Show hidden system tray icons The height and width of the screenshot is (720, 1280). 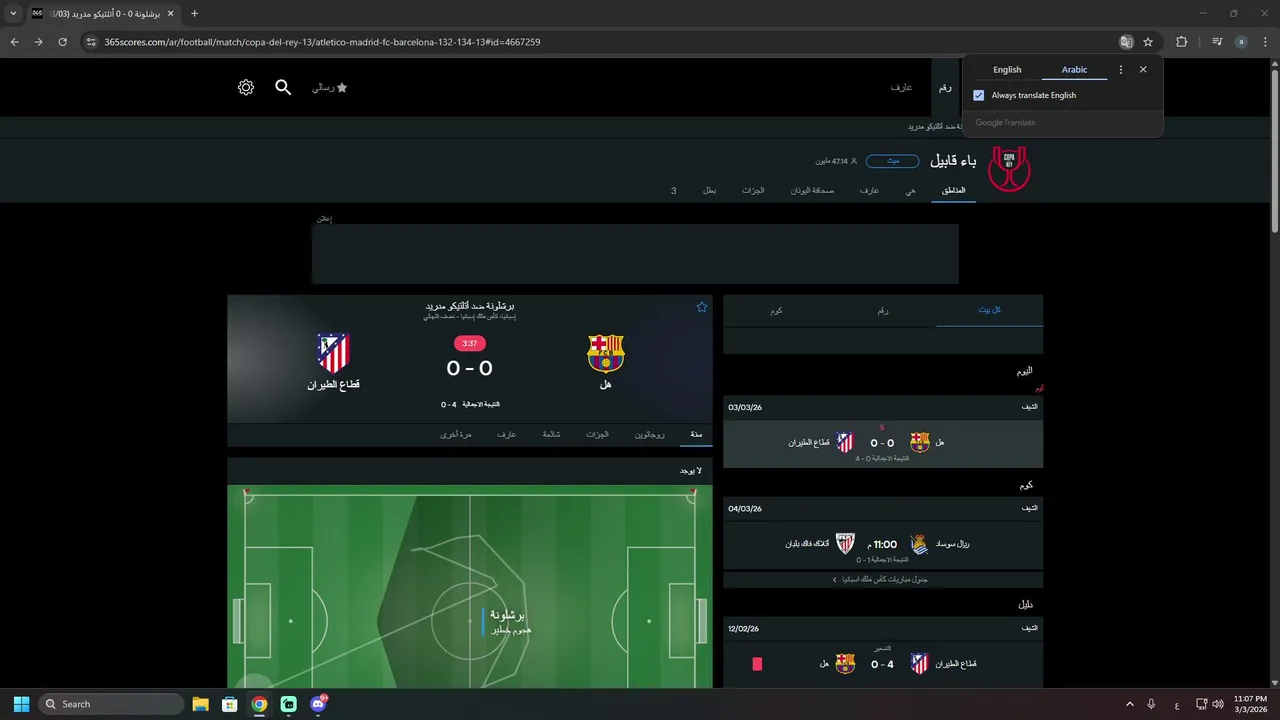[x=1130, y=704]
